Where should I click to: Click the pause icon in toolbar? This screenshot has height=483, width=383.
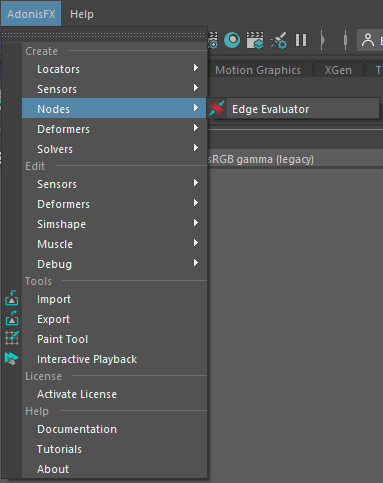tap(301, 40)
